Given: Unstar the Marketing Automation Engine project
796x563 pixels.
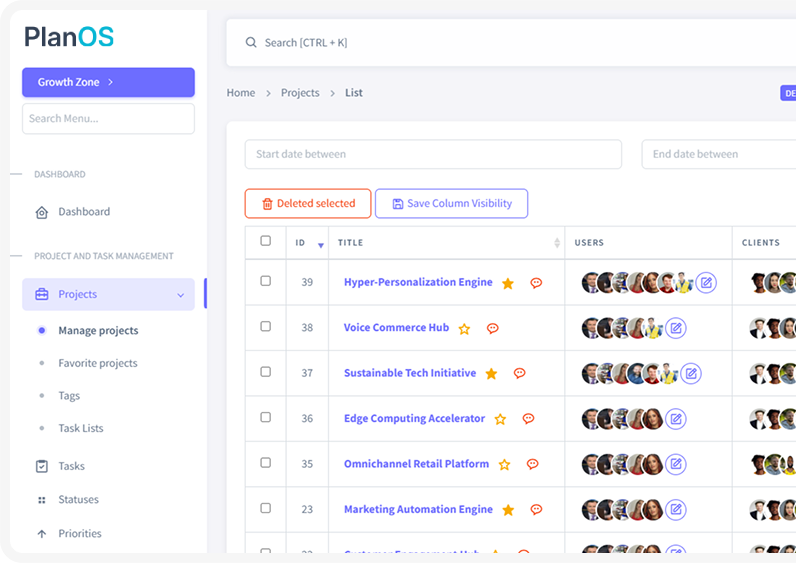Looking at the screenshot, I should (x=508, y=510).
